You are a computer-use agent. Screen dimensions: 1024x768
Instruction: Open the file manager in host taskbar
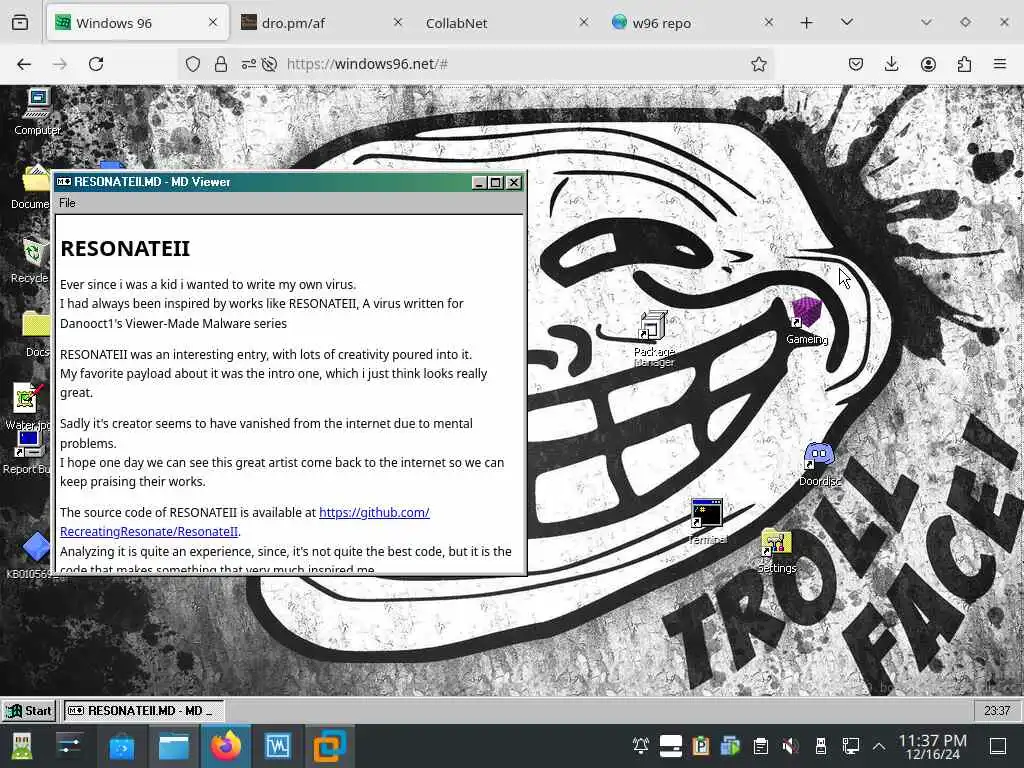click(x=174, y=746)
